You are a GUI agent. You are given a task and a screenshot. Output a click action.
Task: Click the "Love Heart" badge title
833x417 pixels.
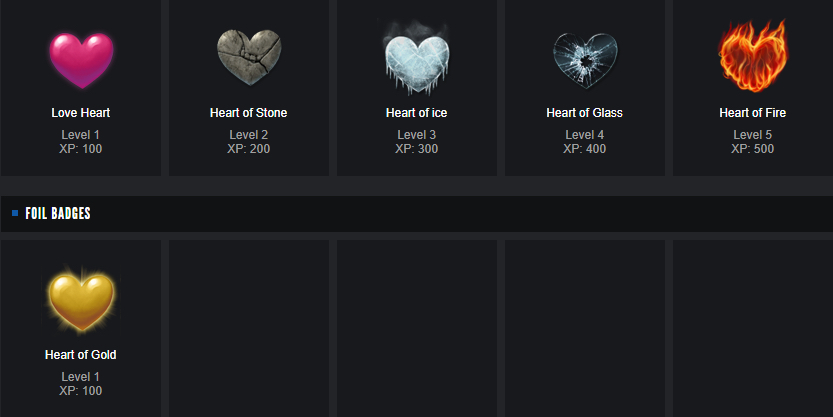tap(81, 113)
